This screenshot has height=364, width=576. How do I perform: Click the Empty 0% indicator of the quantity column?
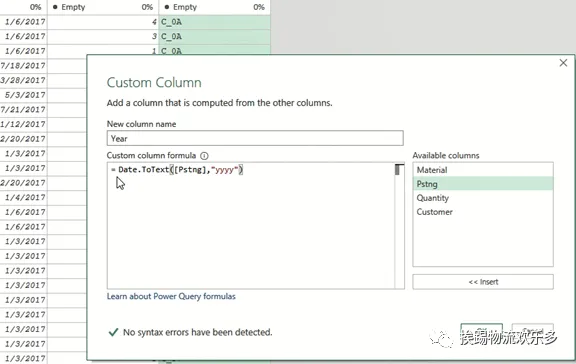click(103, 7)
